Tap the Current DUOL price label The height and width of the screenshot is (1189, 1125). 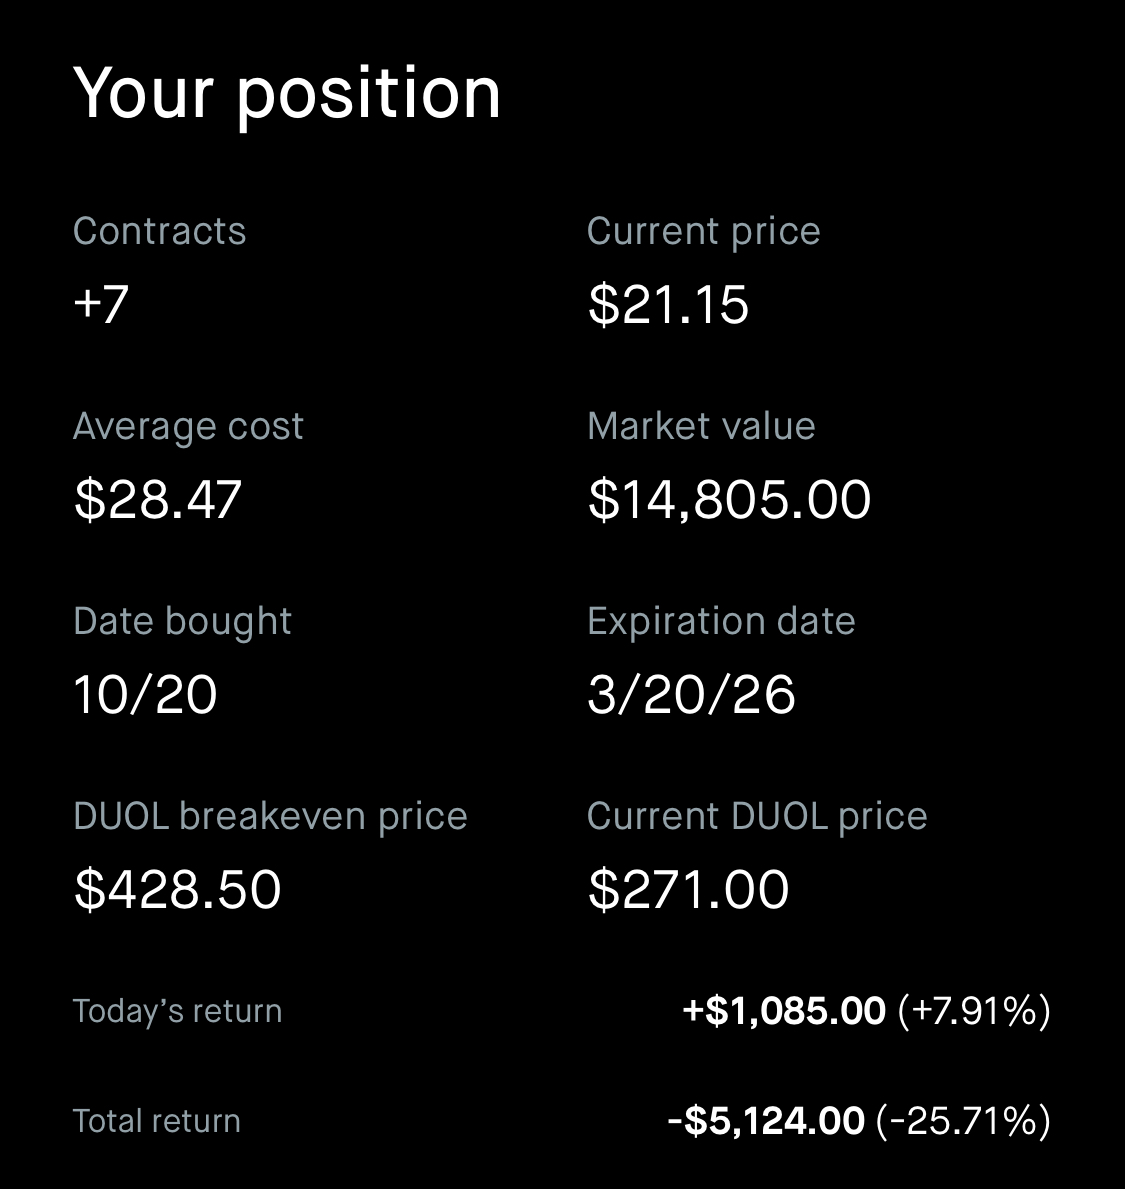[x=757, y=816]
